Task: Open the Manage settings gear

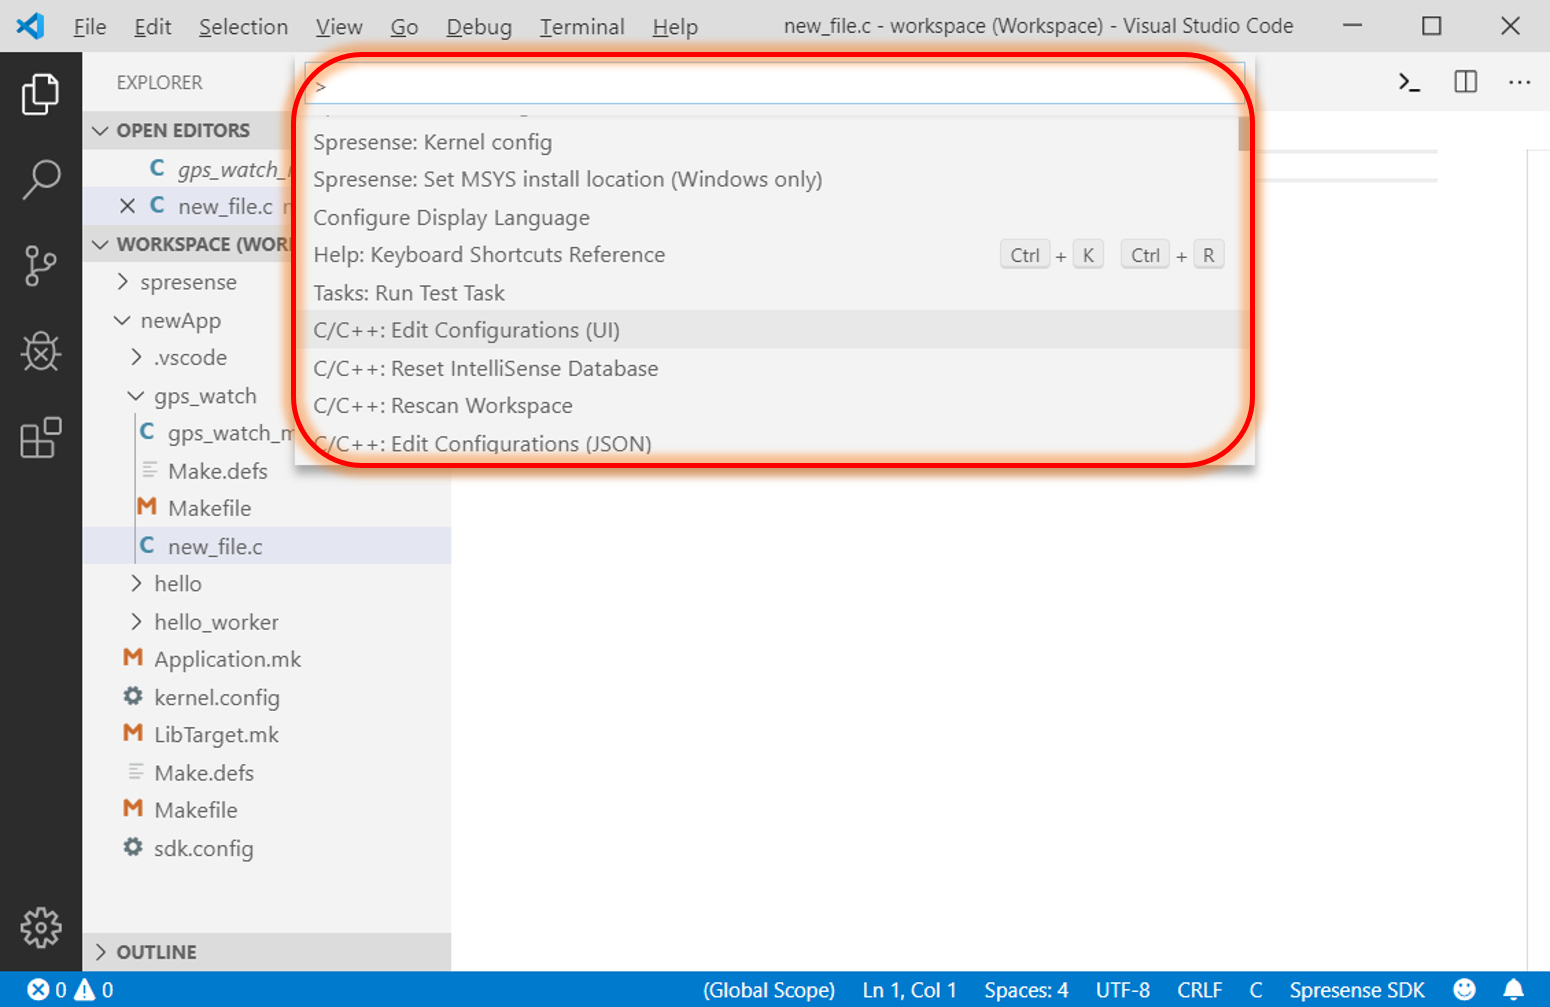Action: pos(41,927)
